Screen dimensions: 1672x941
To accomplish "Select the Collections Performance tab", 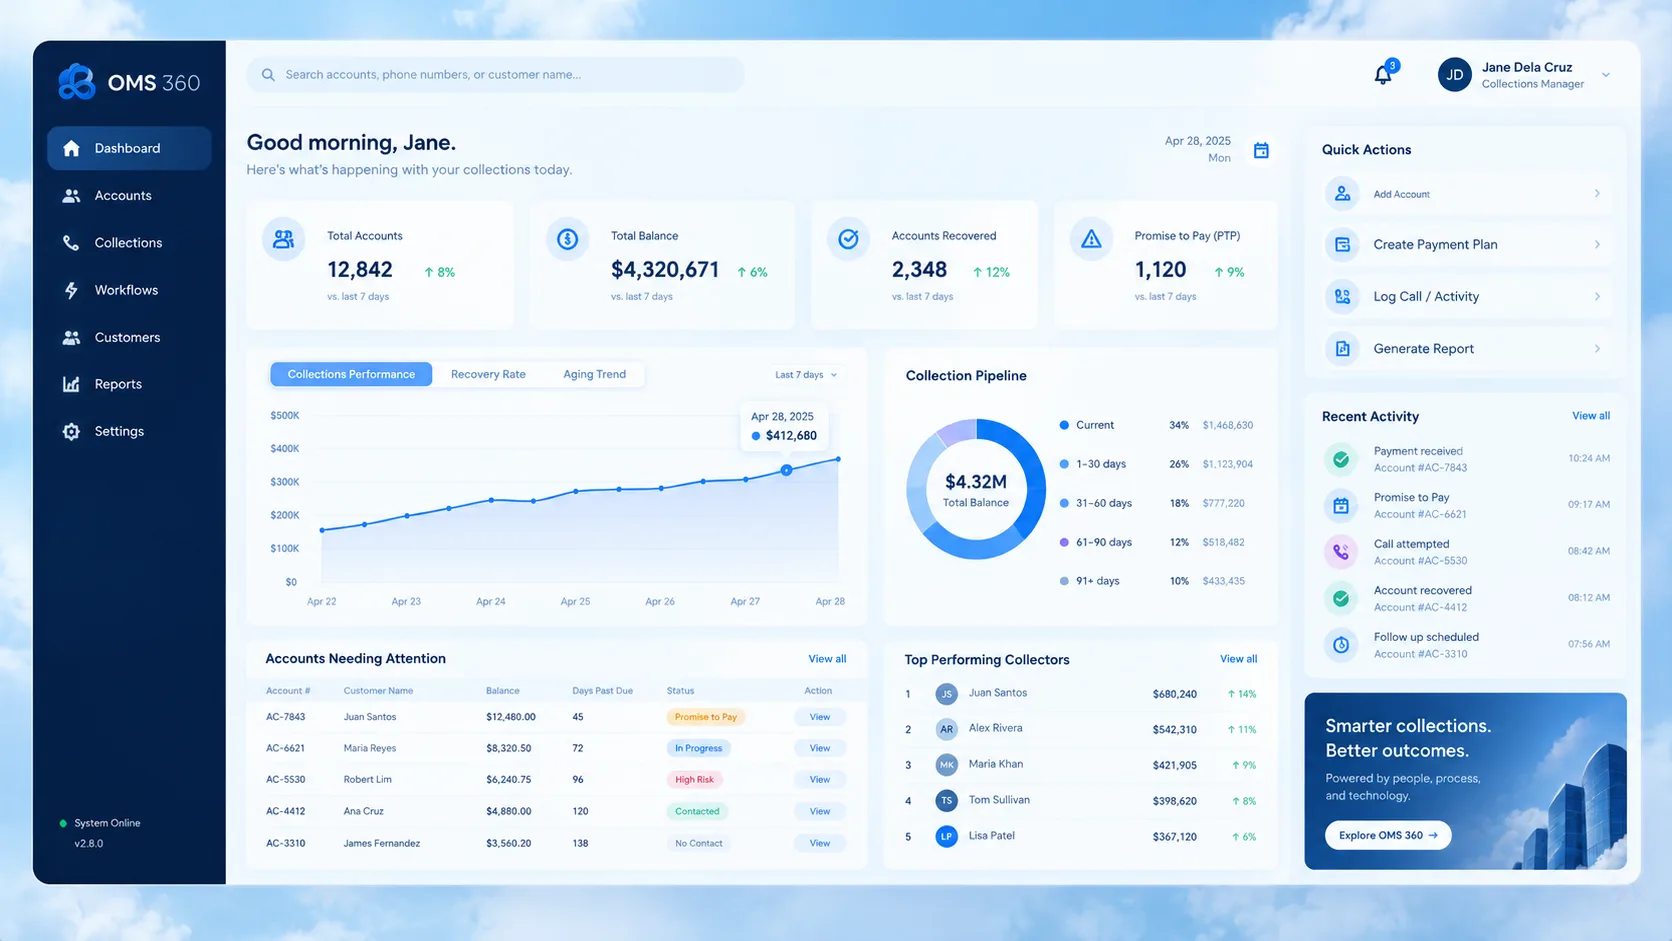I will [351, 374].
